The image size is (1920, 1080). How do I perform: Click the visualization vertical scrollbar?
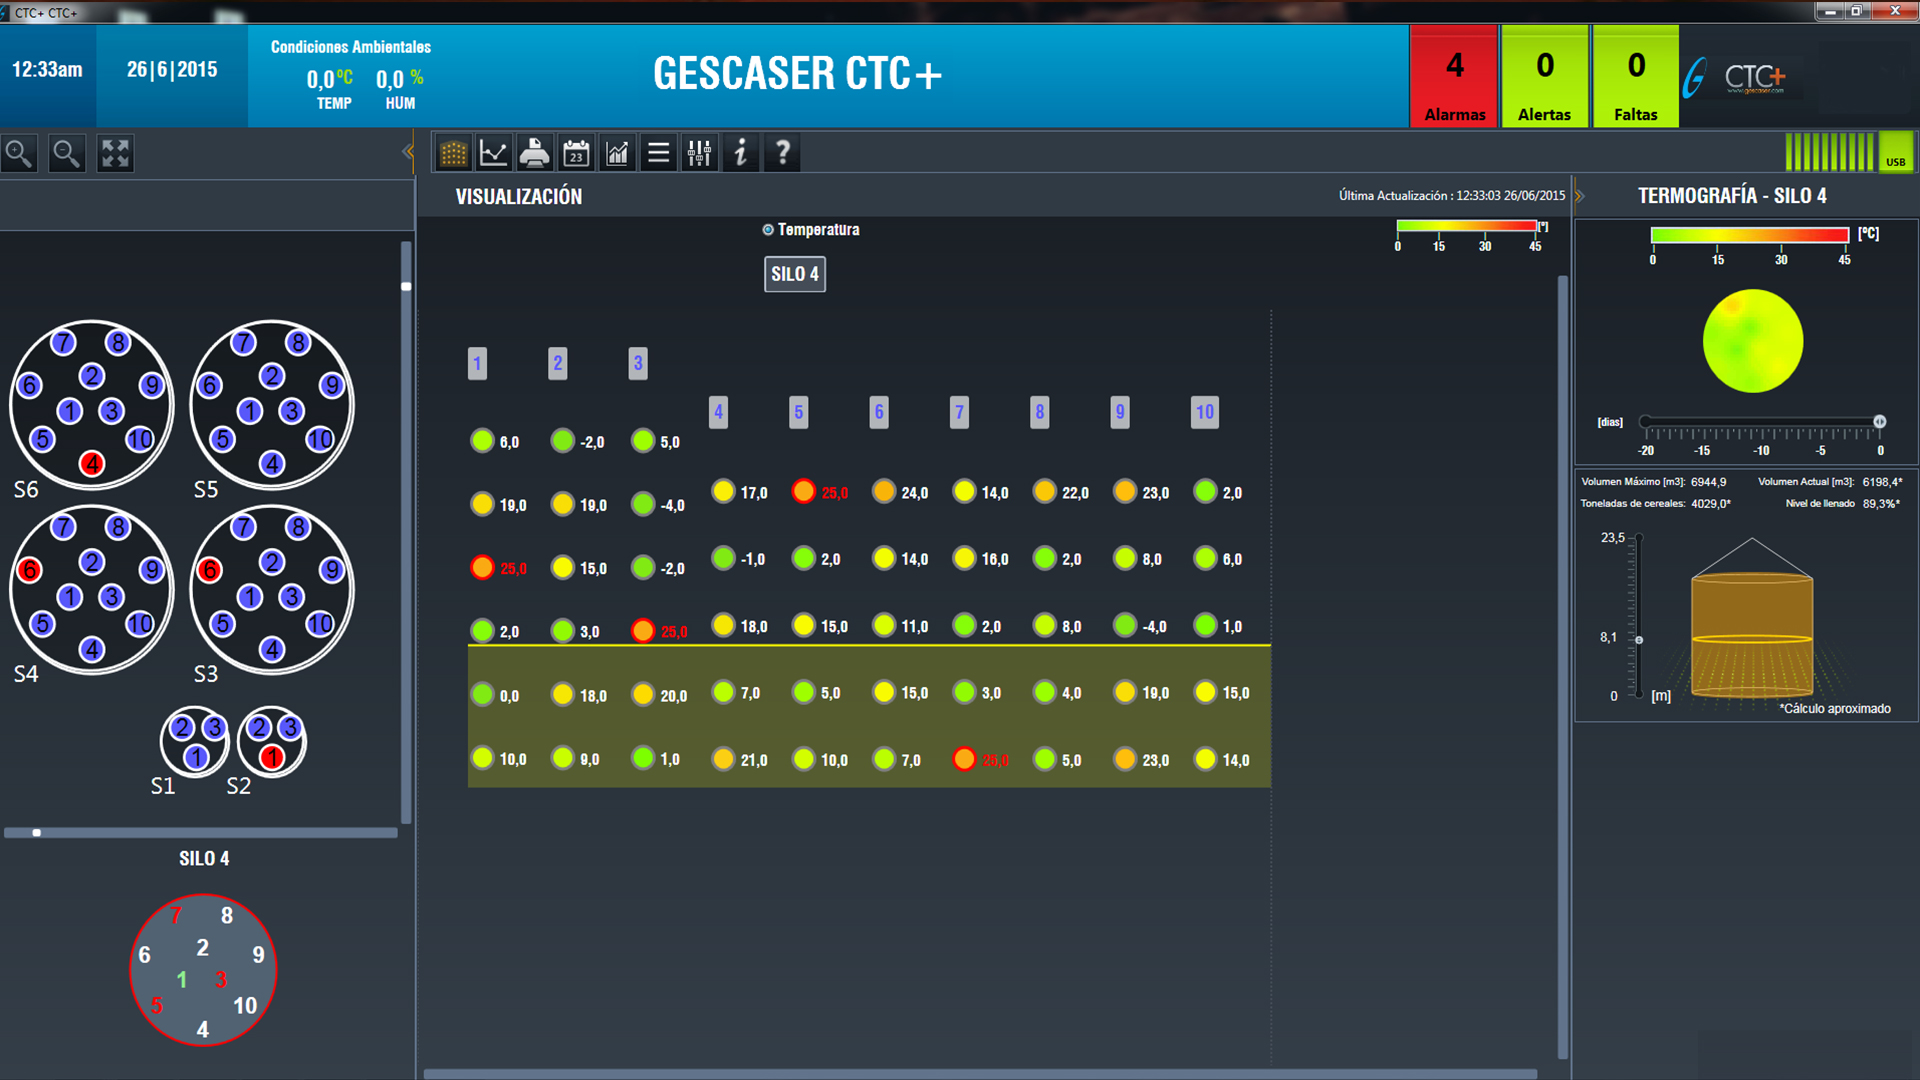tap(1563, 665)
